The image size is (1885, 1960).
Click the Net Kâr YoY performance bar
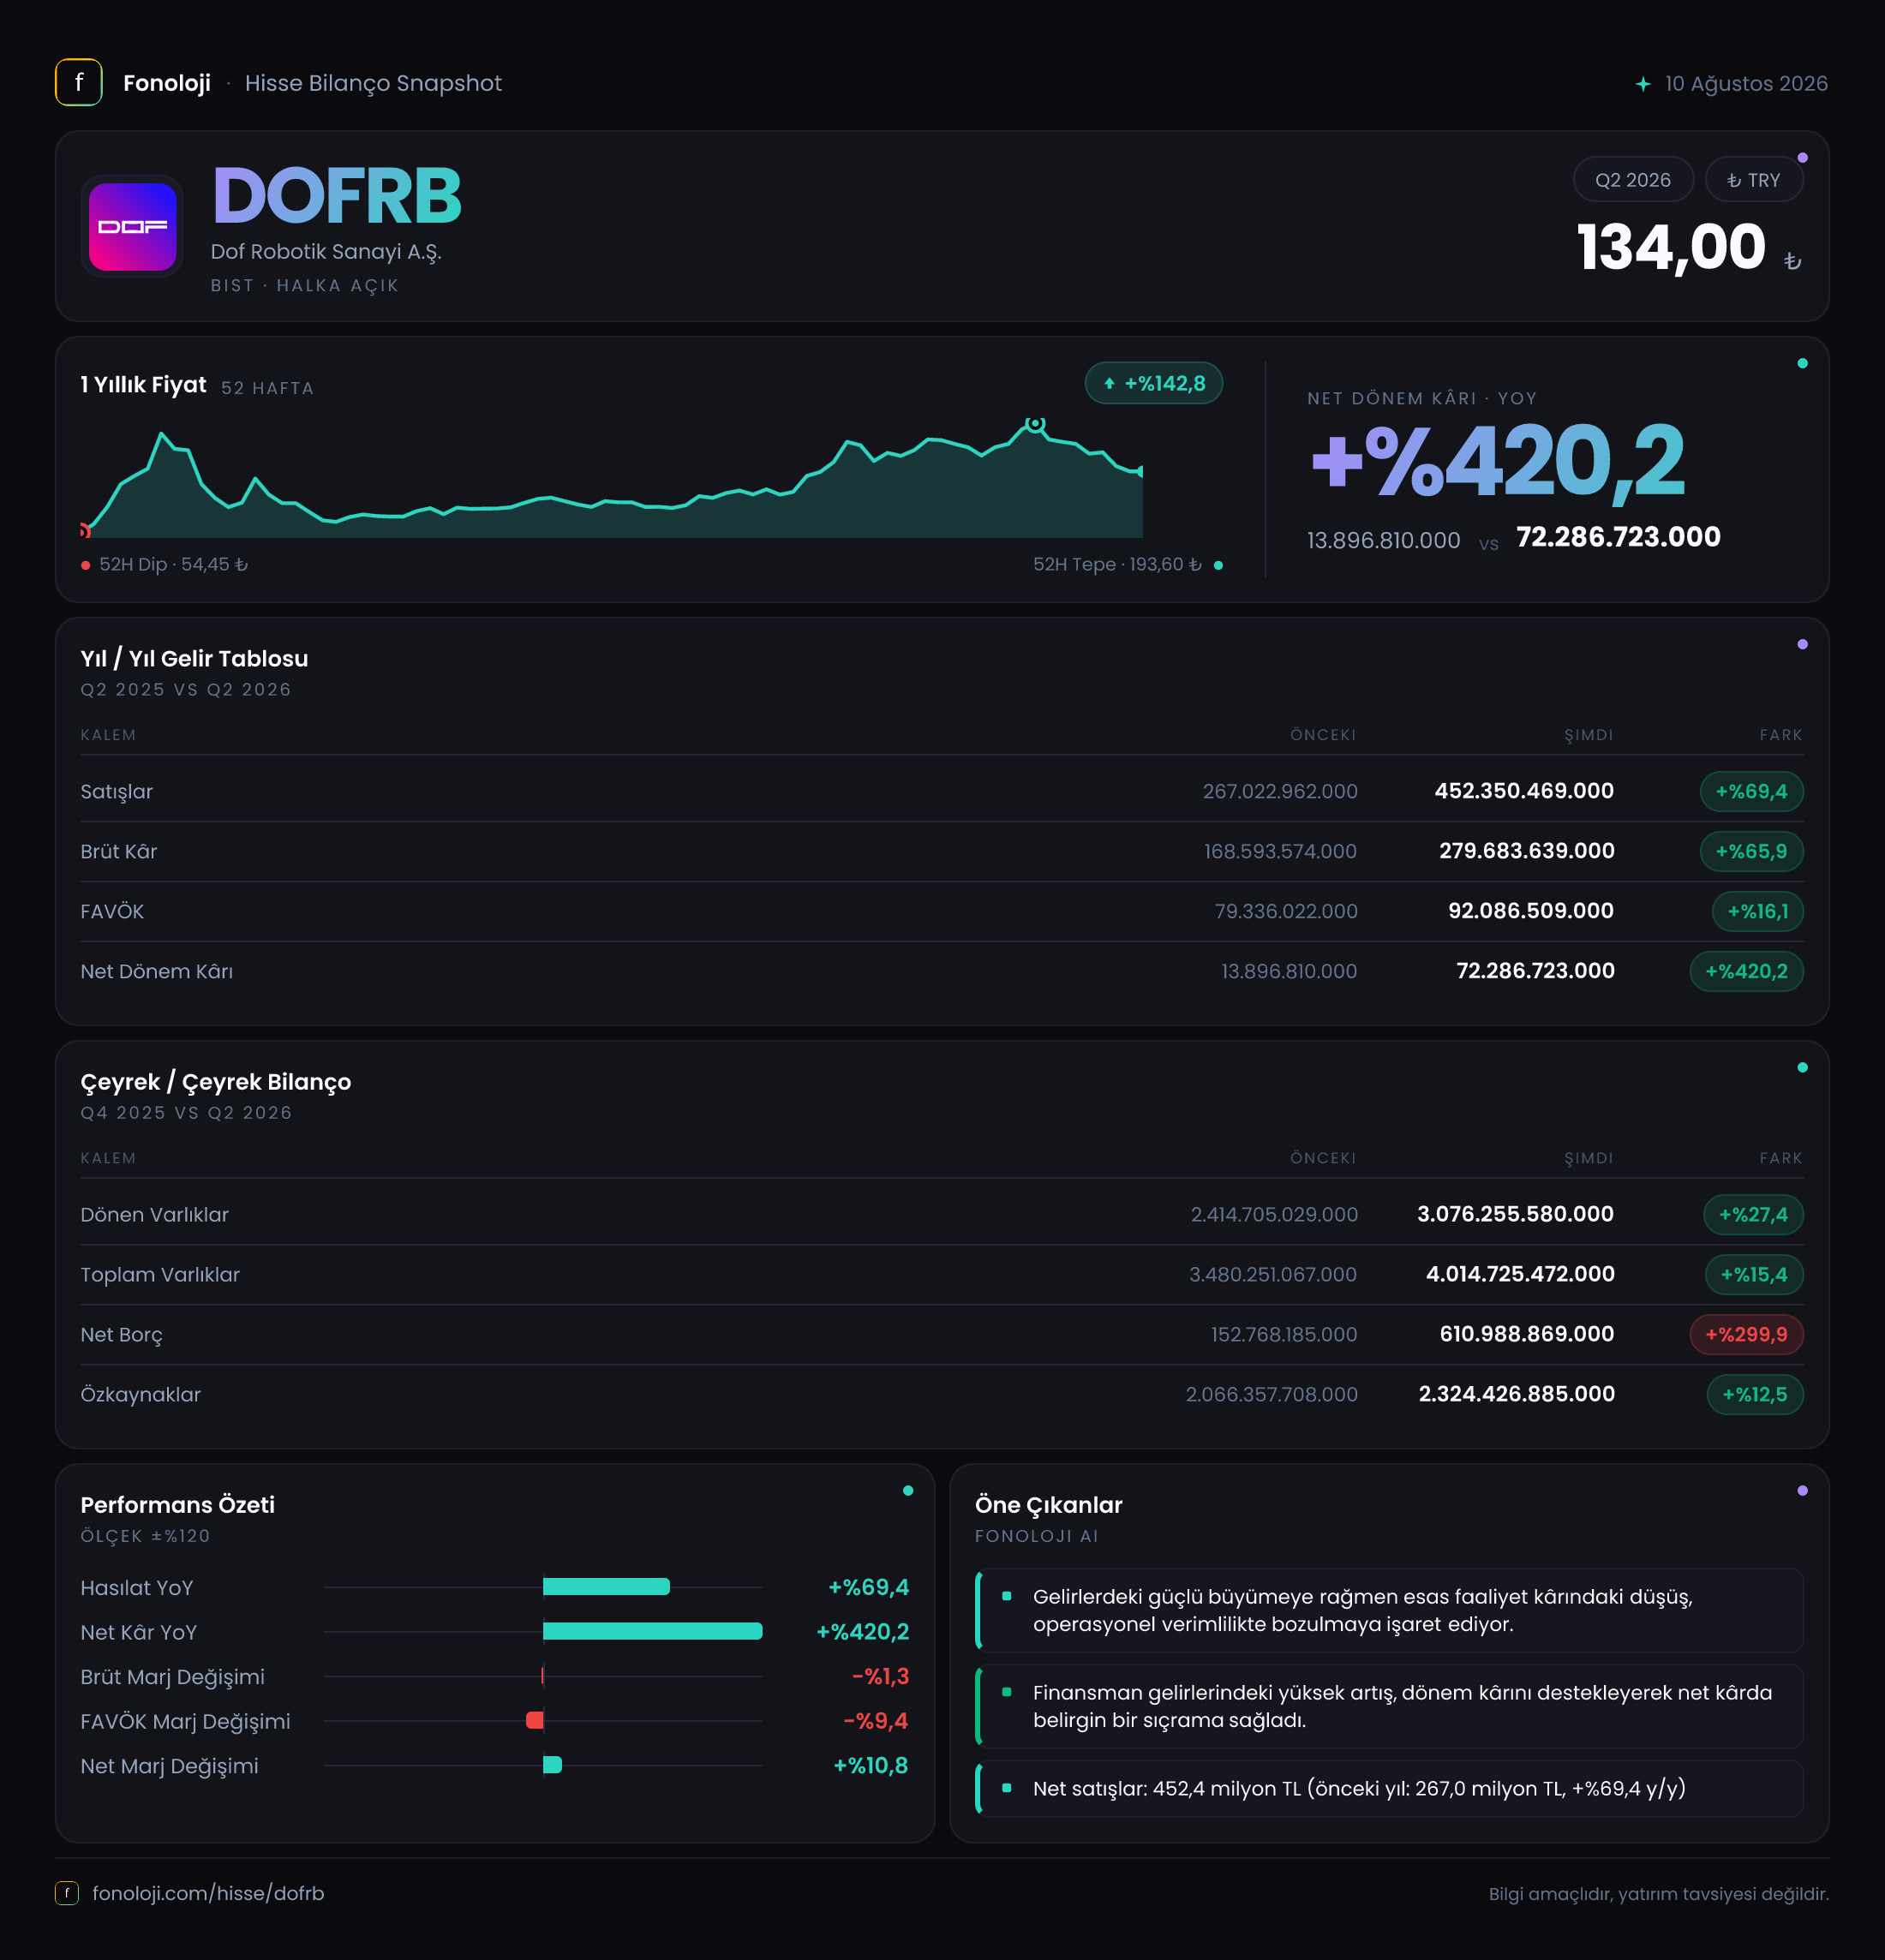pos(652,1631)
